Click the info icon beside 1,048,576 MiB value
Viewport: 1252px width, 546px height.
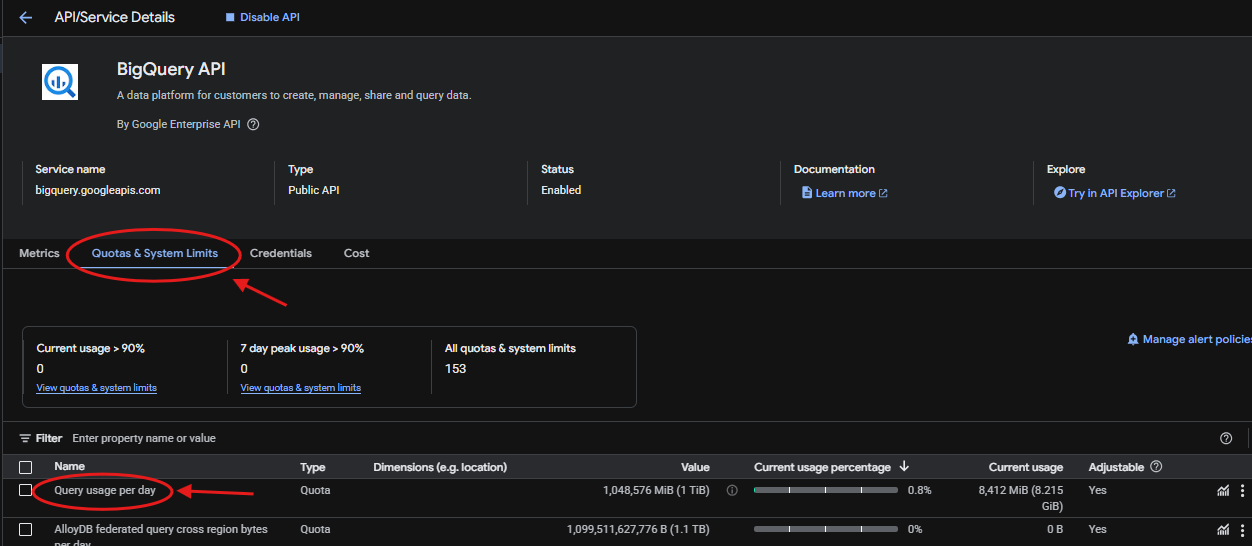click(x=732, y=491)
